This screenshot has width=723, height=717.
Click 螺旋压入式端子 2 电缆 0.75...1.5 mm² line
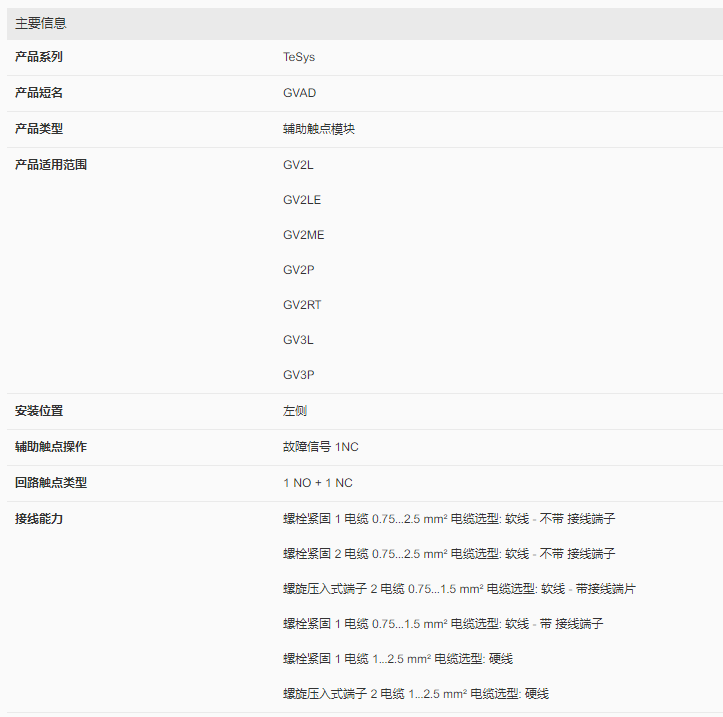459,589
